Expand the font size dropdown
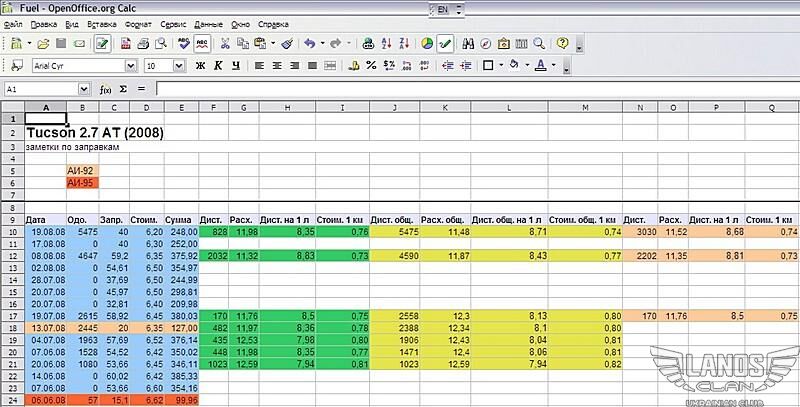Screen dimensions: 800x407 tap(180, 66)
